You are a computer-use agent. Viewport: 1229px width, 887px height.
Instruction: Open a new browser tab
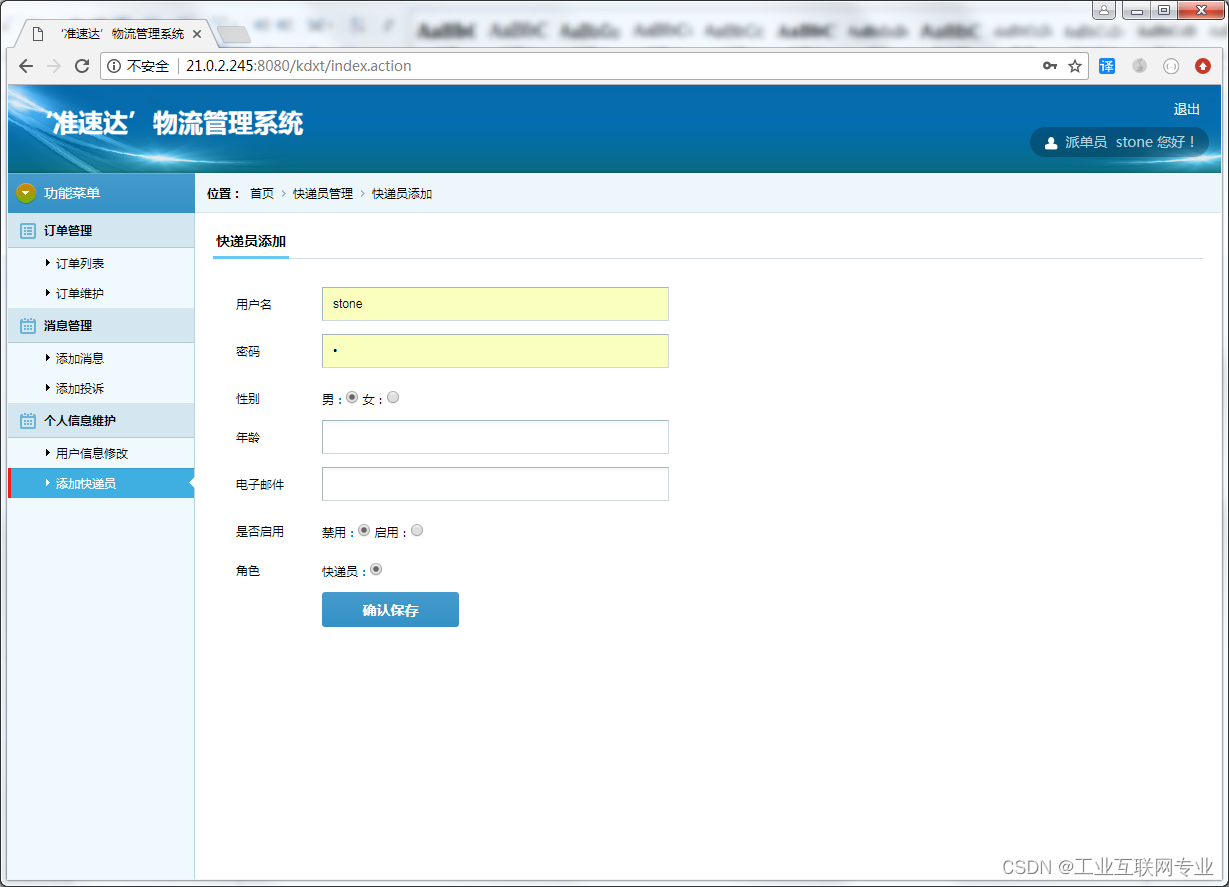coord(233,35)
